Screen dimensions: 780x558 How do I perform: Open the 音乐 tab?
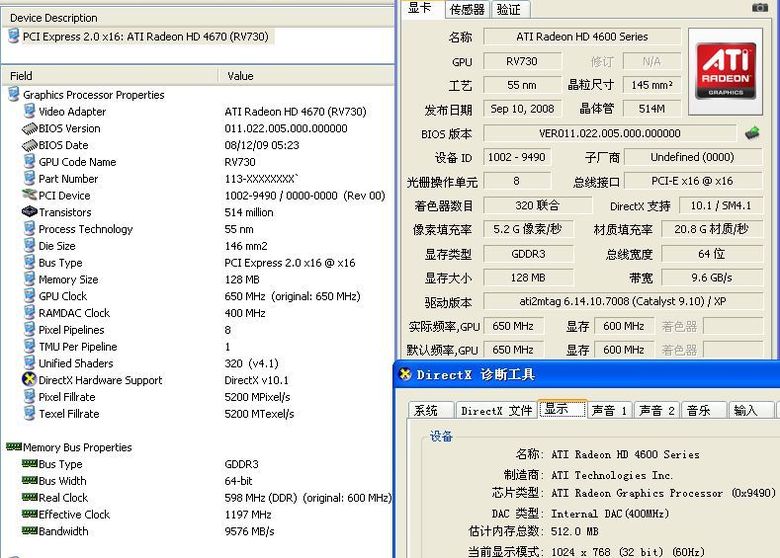click(704, 410)
